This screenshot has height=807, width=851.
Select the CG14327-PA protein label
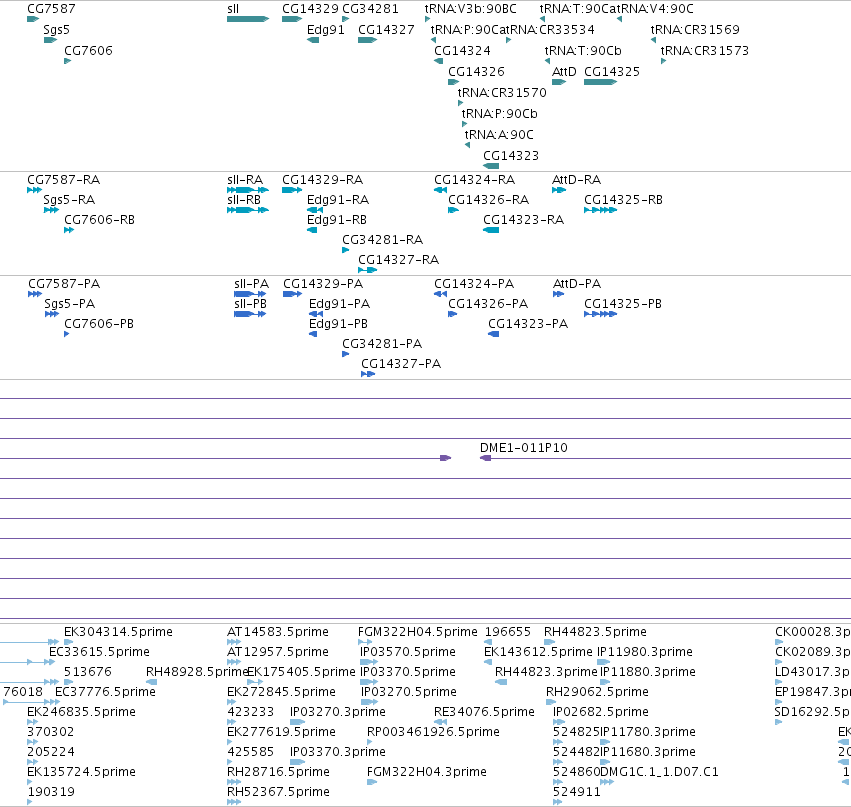pos(401,365)
